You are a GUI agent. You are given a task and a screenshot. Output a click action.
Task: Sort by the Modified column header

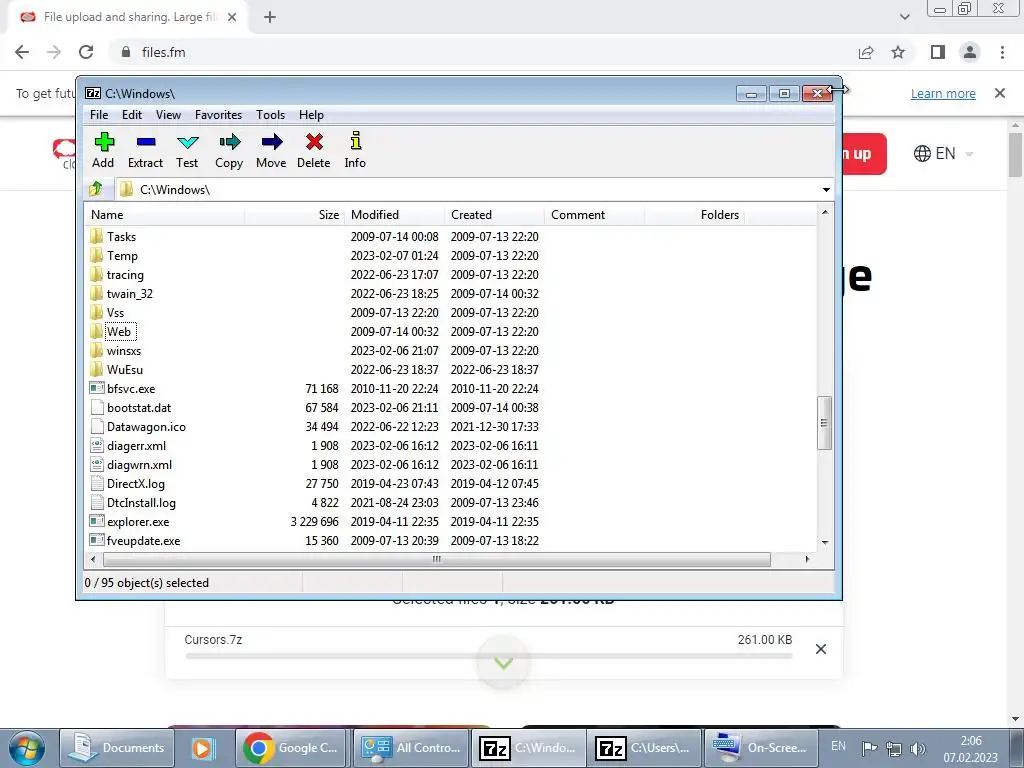394,215
